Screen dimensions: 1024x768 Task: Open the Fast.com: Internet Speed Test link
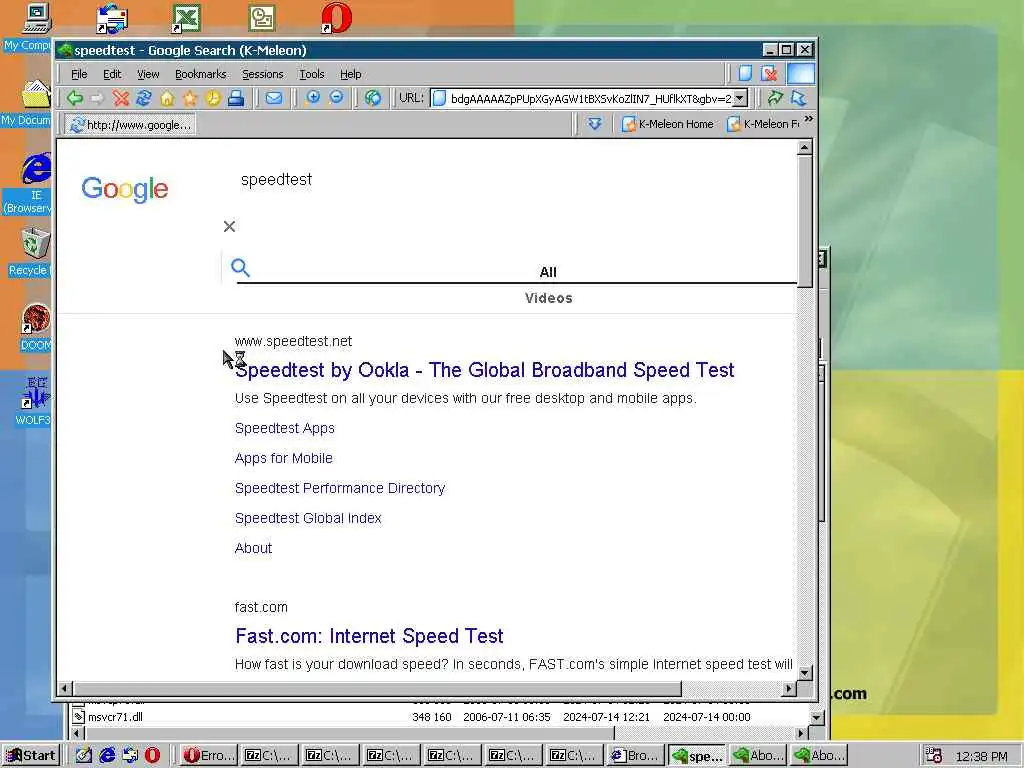(369, 636)
